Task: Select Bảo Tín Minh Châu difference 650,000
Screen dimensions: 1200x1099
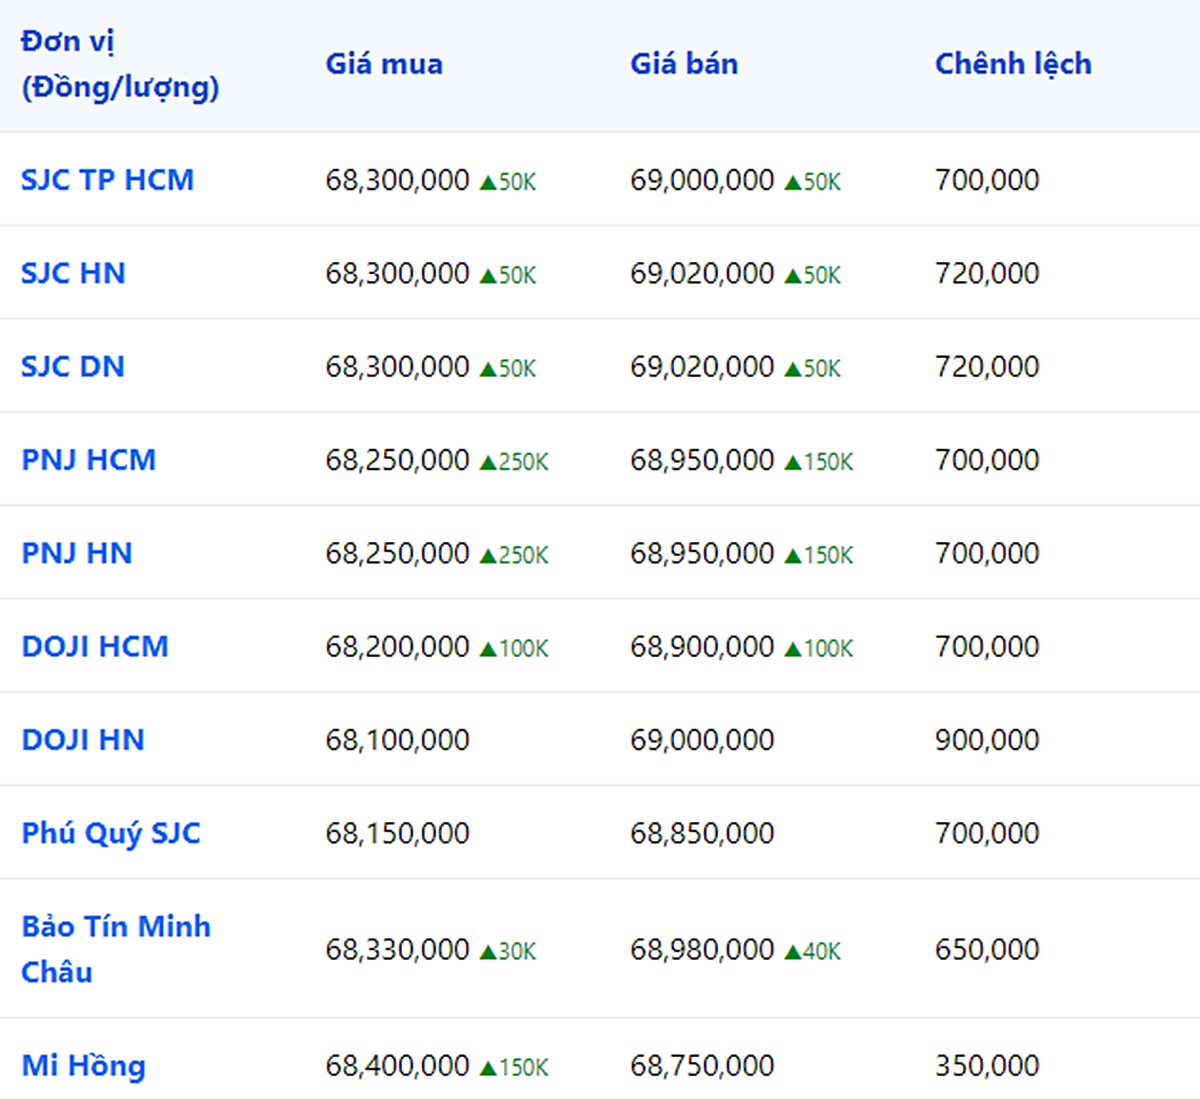Action: 987,948
